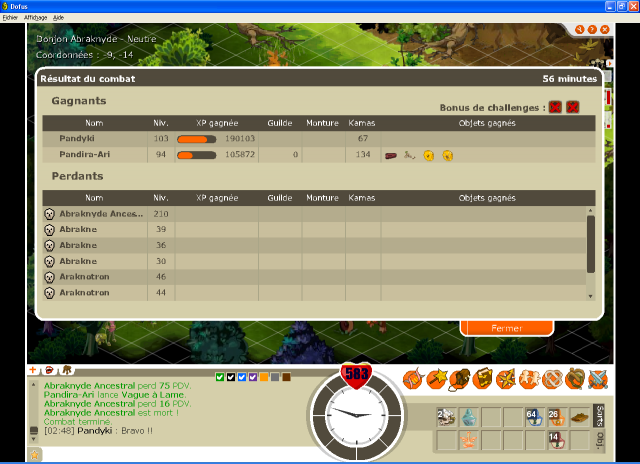Click Pandyki's XP progress bar
Screen dimensions: 640x464
[196, 139]
